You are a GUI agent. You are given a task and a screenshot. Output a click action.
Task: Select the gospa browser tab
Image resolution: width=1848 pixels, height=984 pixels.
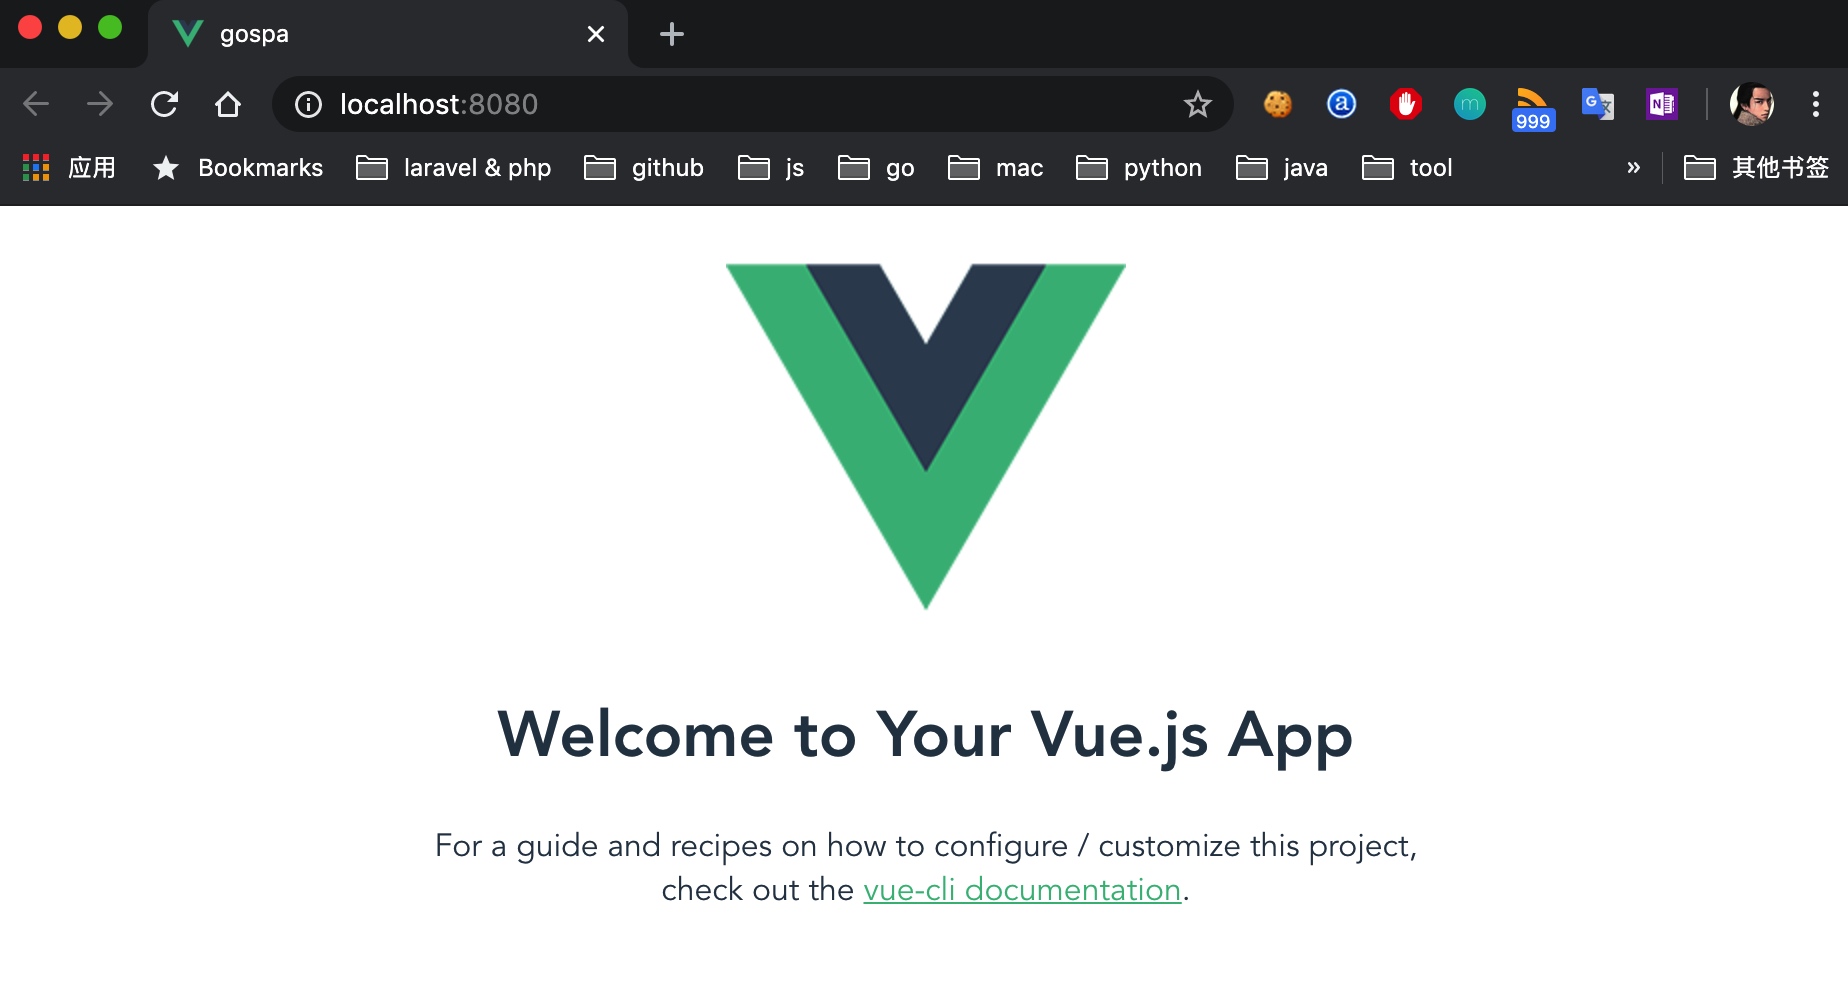388,34
